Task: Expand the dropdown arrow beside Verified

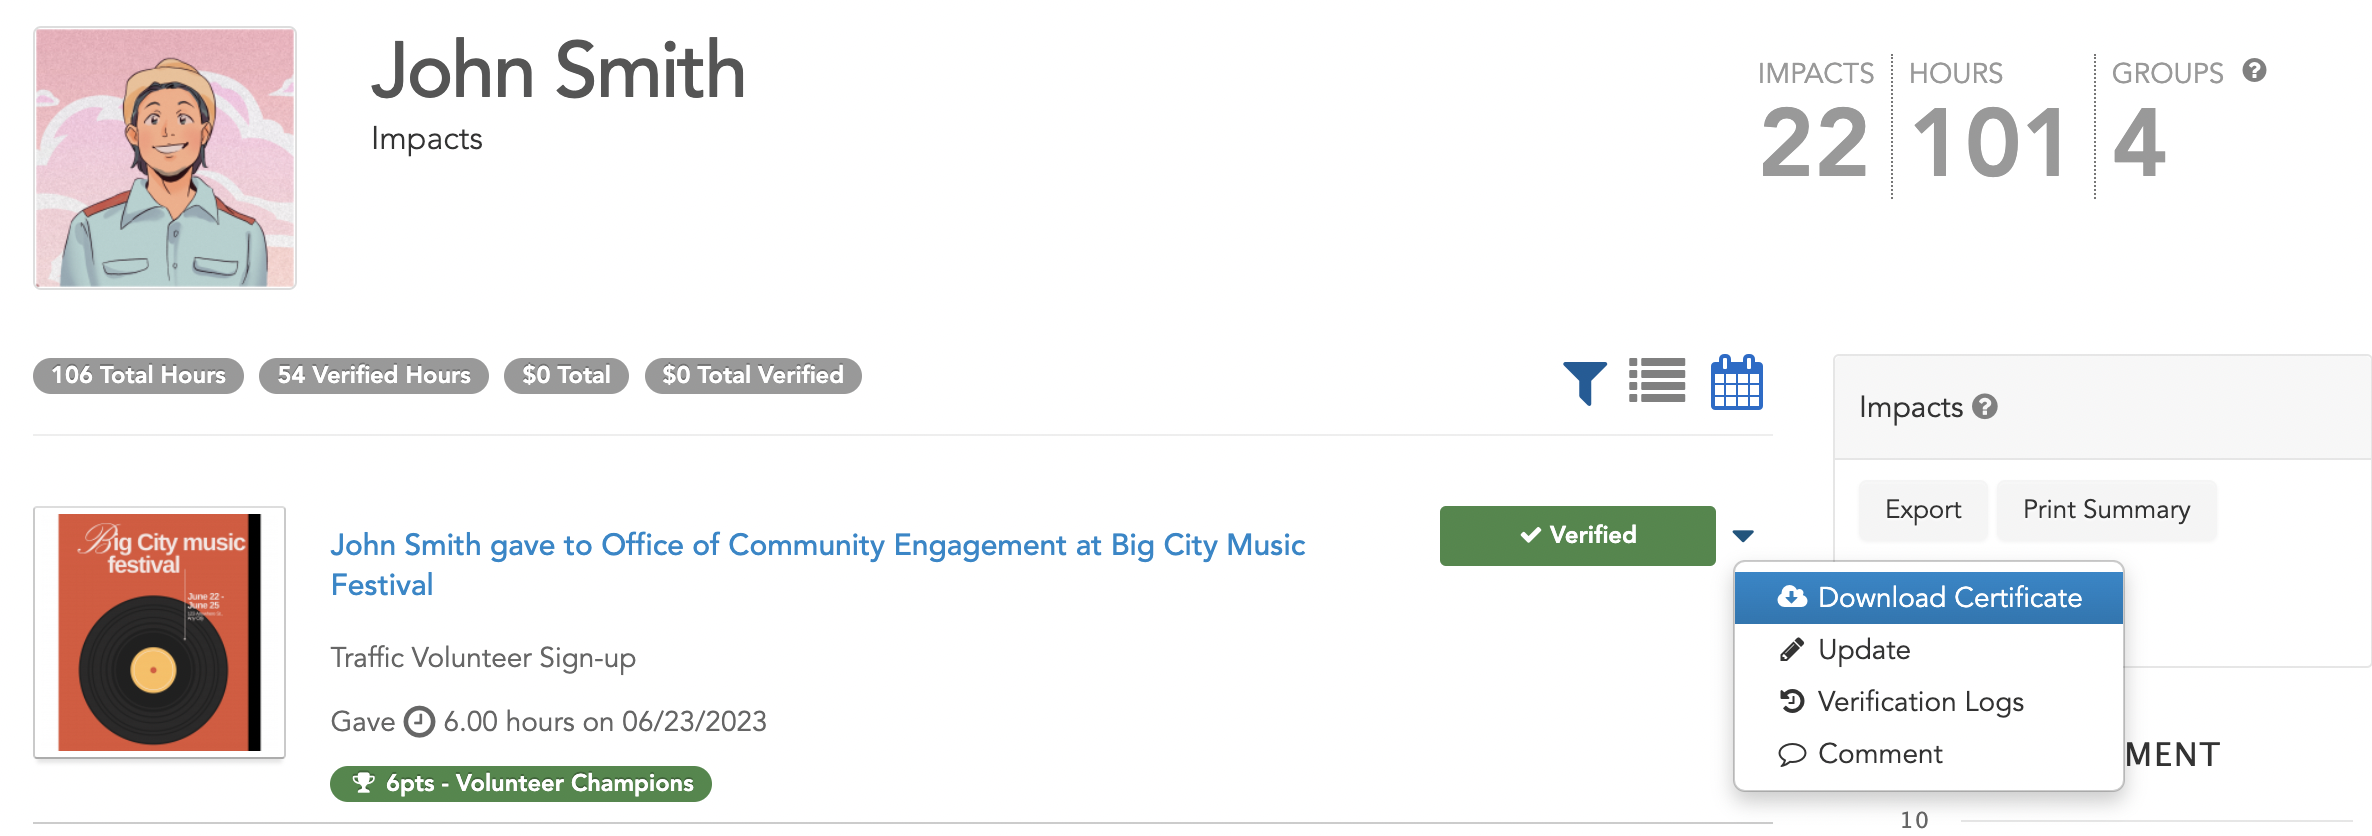Action: (1743, 536)
